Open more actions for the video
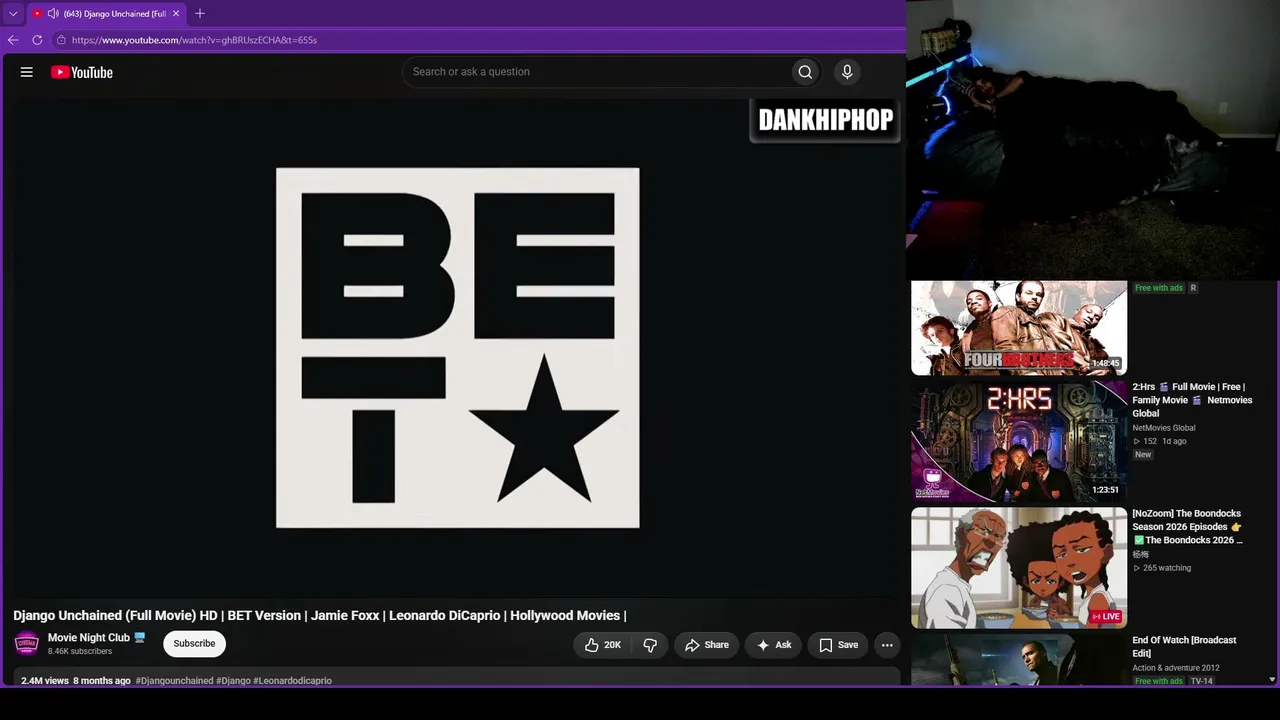 pyautogui.click(x=887, y=645)
